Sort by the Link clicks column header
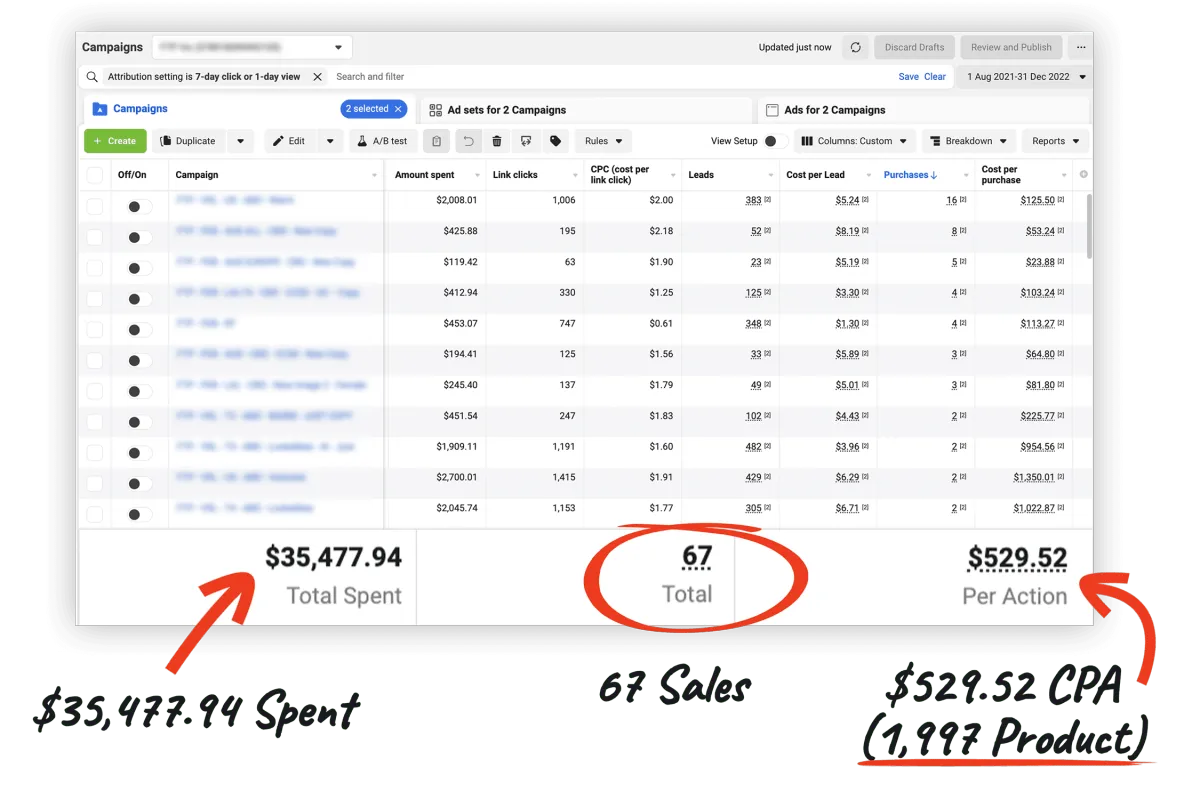The width and height of the screenshot is (1200, 792). pos(515,175)
